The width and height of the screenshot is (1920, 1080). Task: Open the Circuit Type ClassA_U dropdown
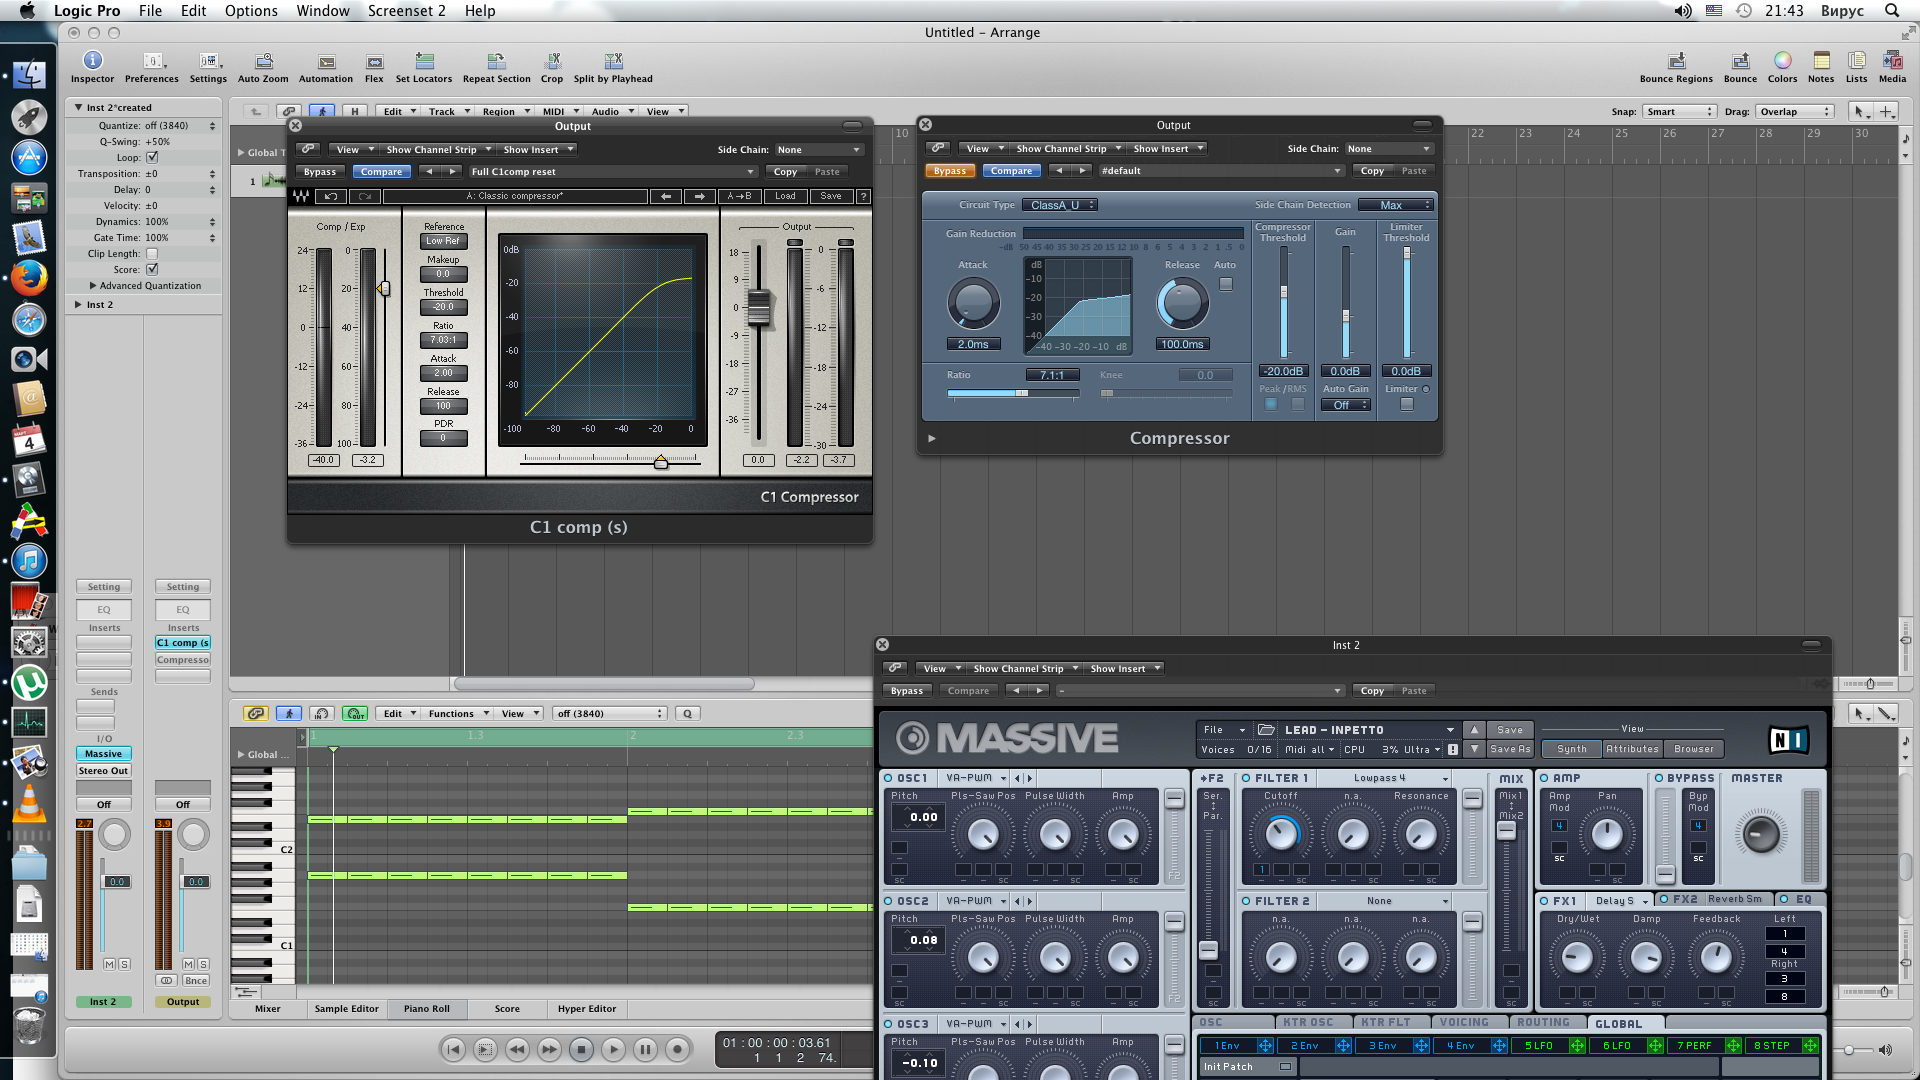1060,205
